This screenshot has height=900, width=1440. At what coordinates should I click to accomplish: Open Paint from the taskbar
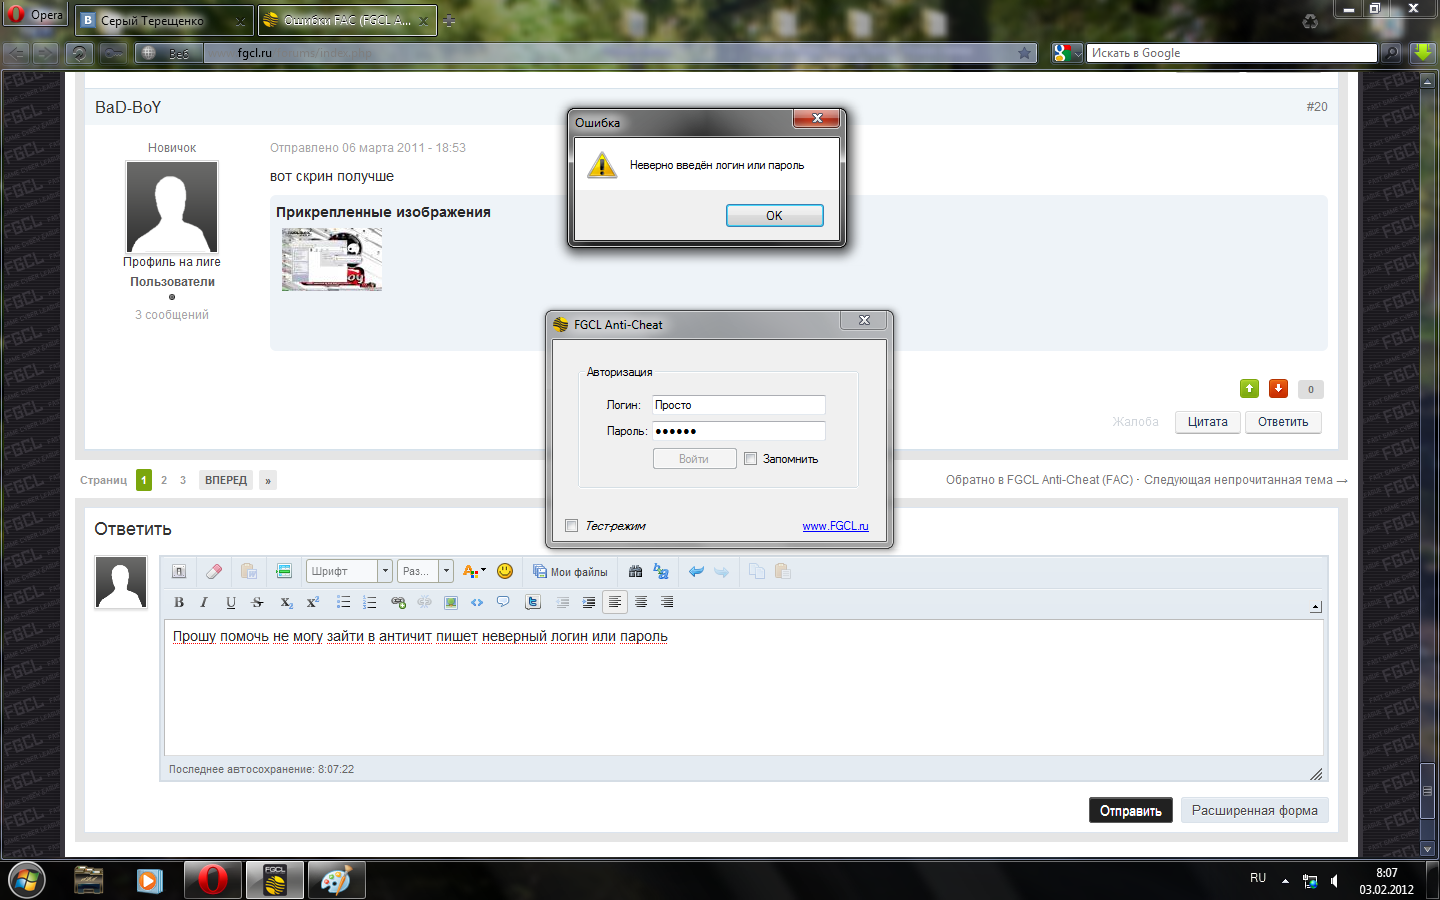[x=336, y=880]
